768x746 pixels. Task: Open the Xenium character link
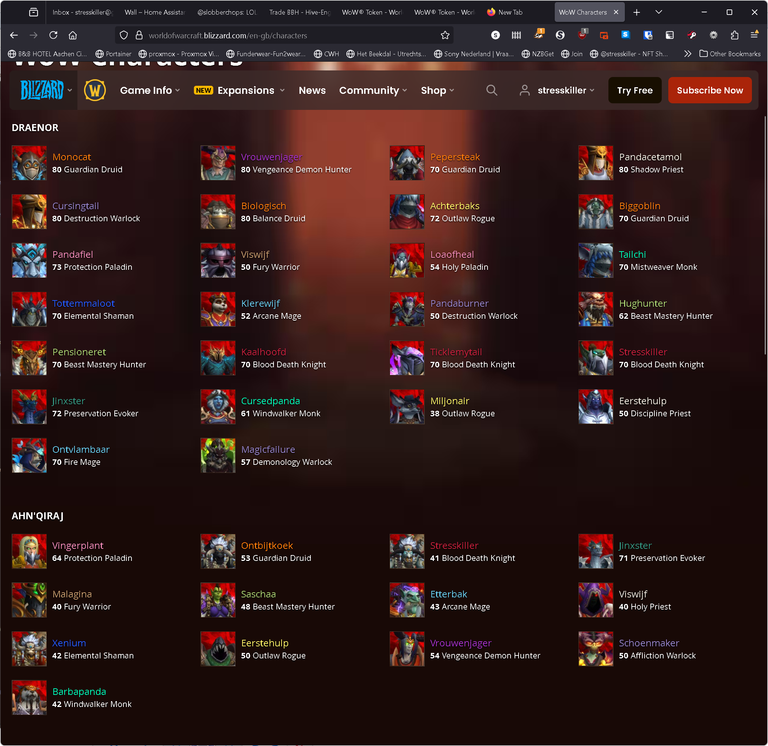click(x=69, y=643)
